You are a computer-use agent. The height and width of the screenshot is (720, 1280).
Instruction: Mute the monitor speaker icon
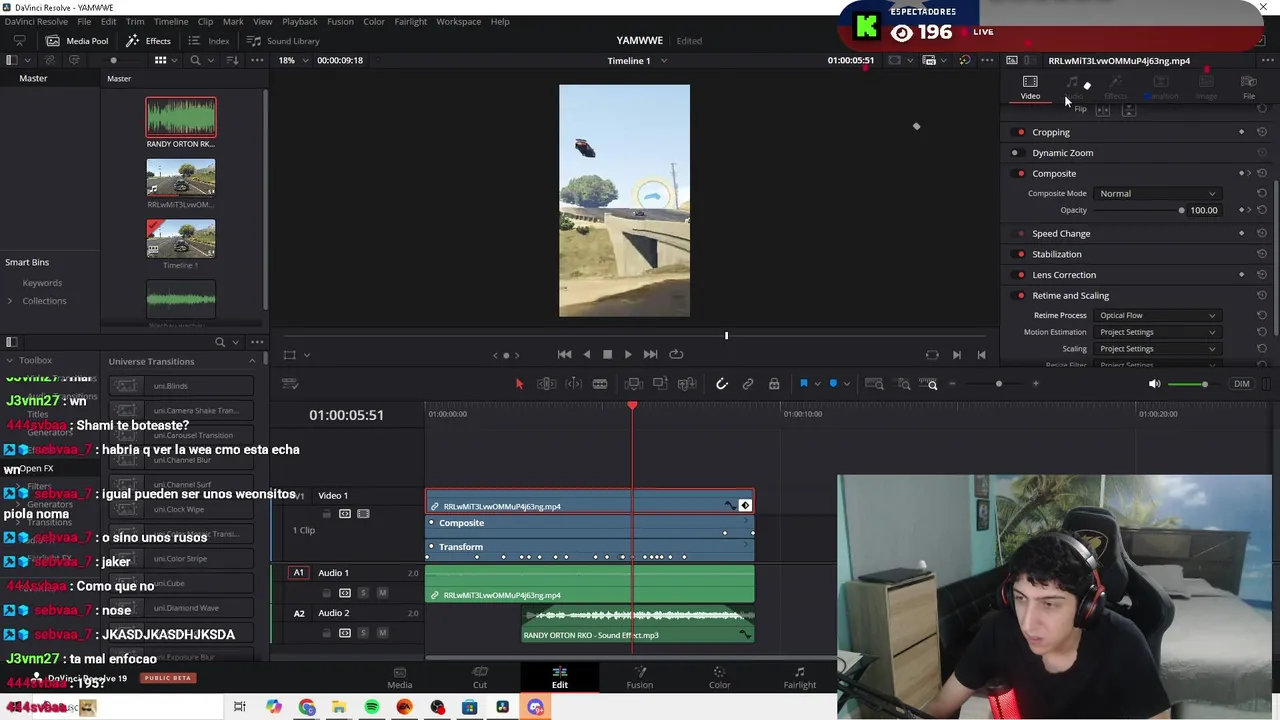pos(1154,384)
